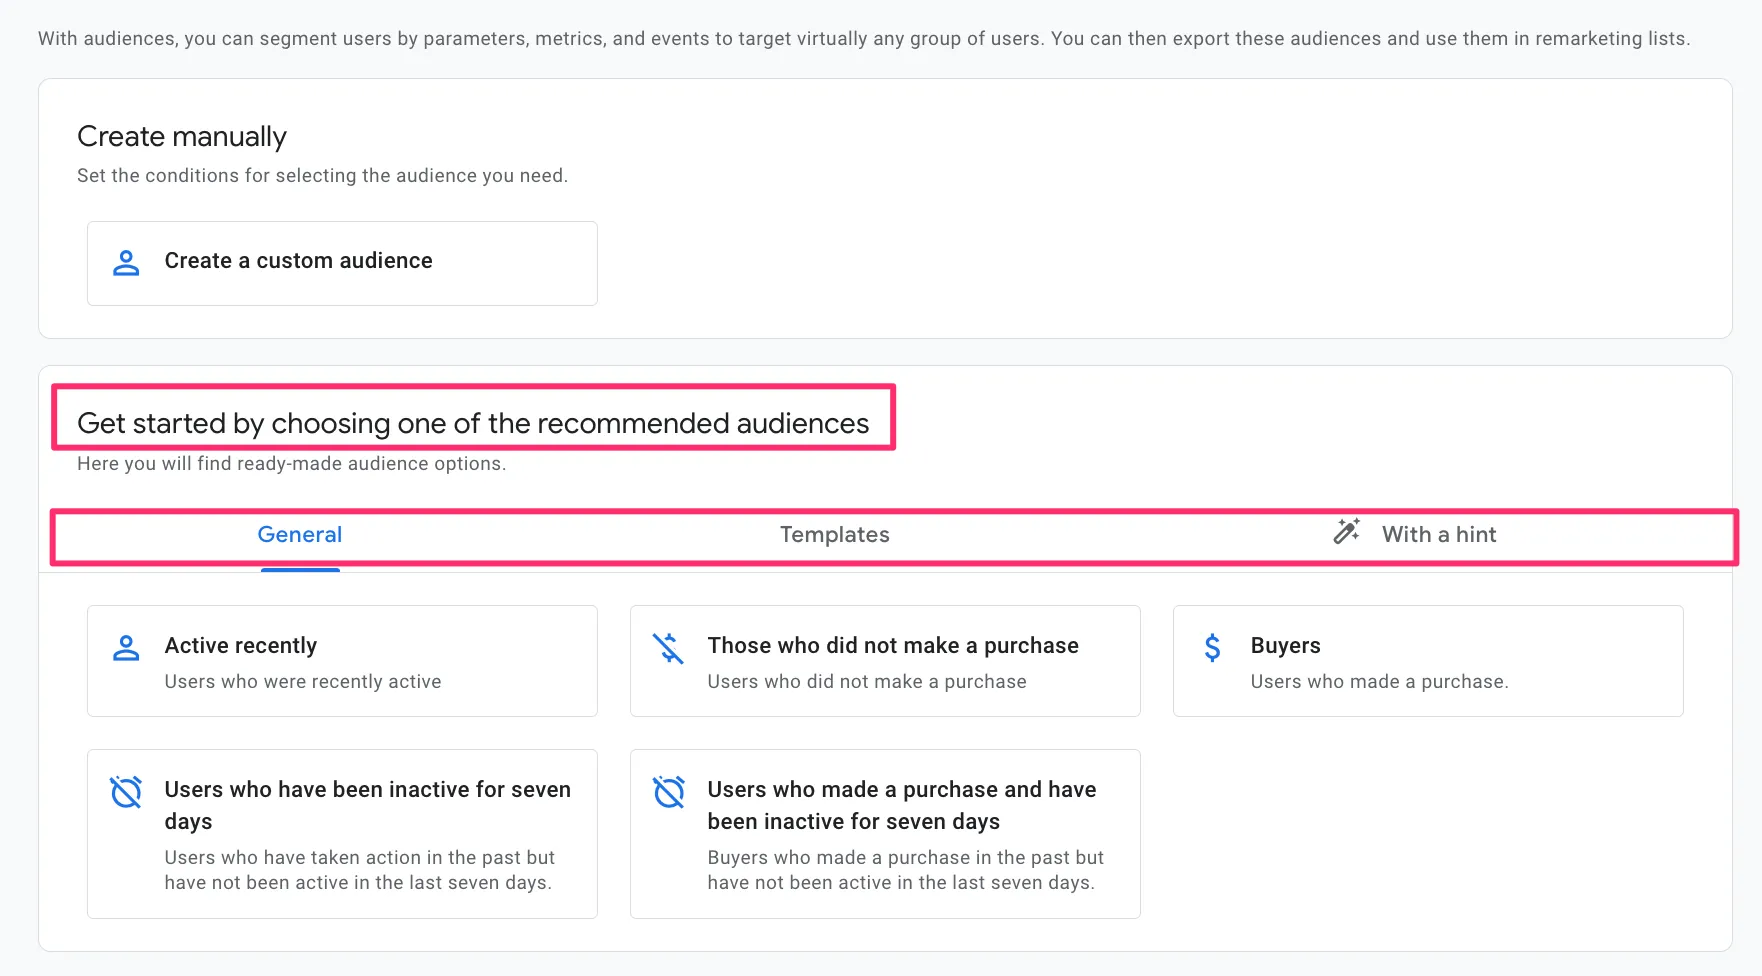This screenshot has height=976, width=1762.
Task: Click the person icon beside Create a custom audience
Action: [126, 263]
